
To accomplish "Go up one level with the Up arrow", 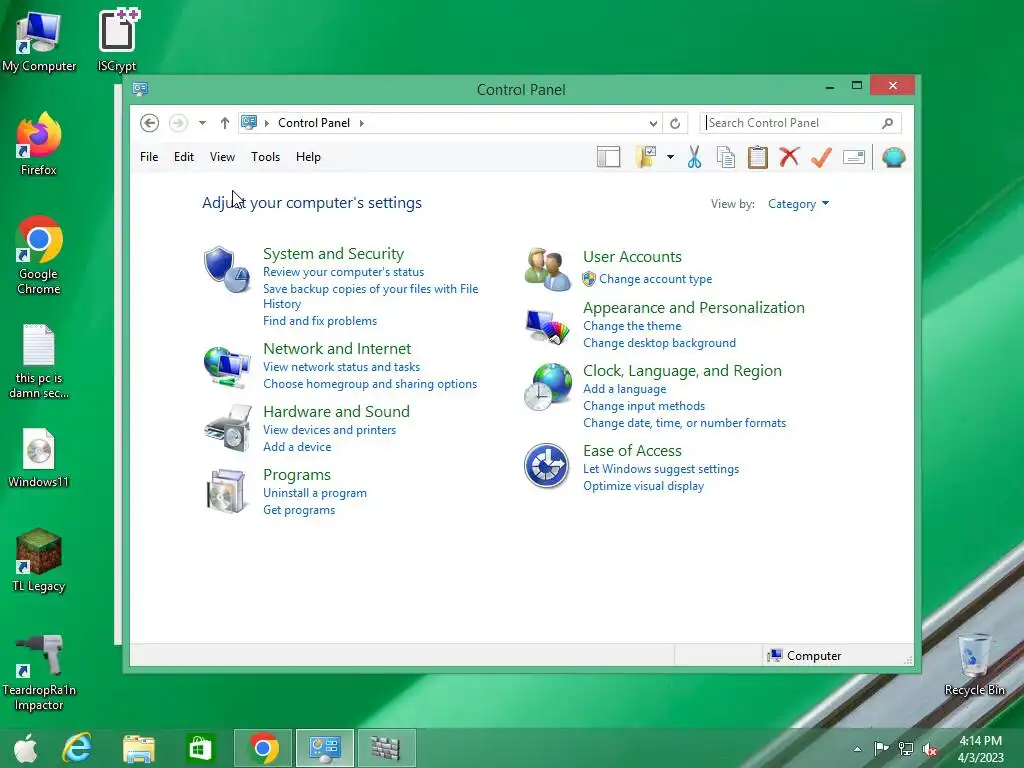I will [x=225, y=123].
